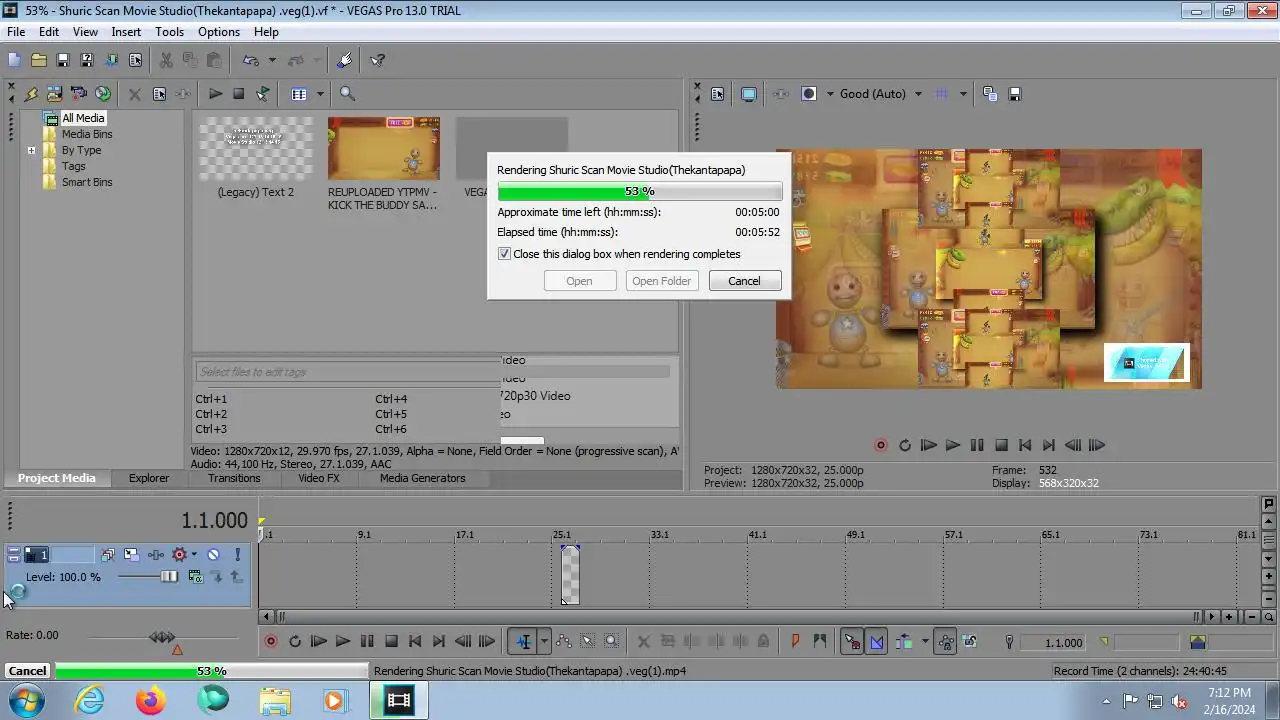Click track 1 Level slider handle
The height and width of the screenshot is (720, 1280).
(x=169, y=577)
